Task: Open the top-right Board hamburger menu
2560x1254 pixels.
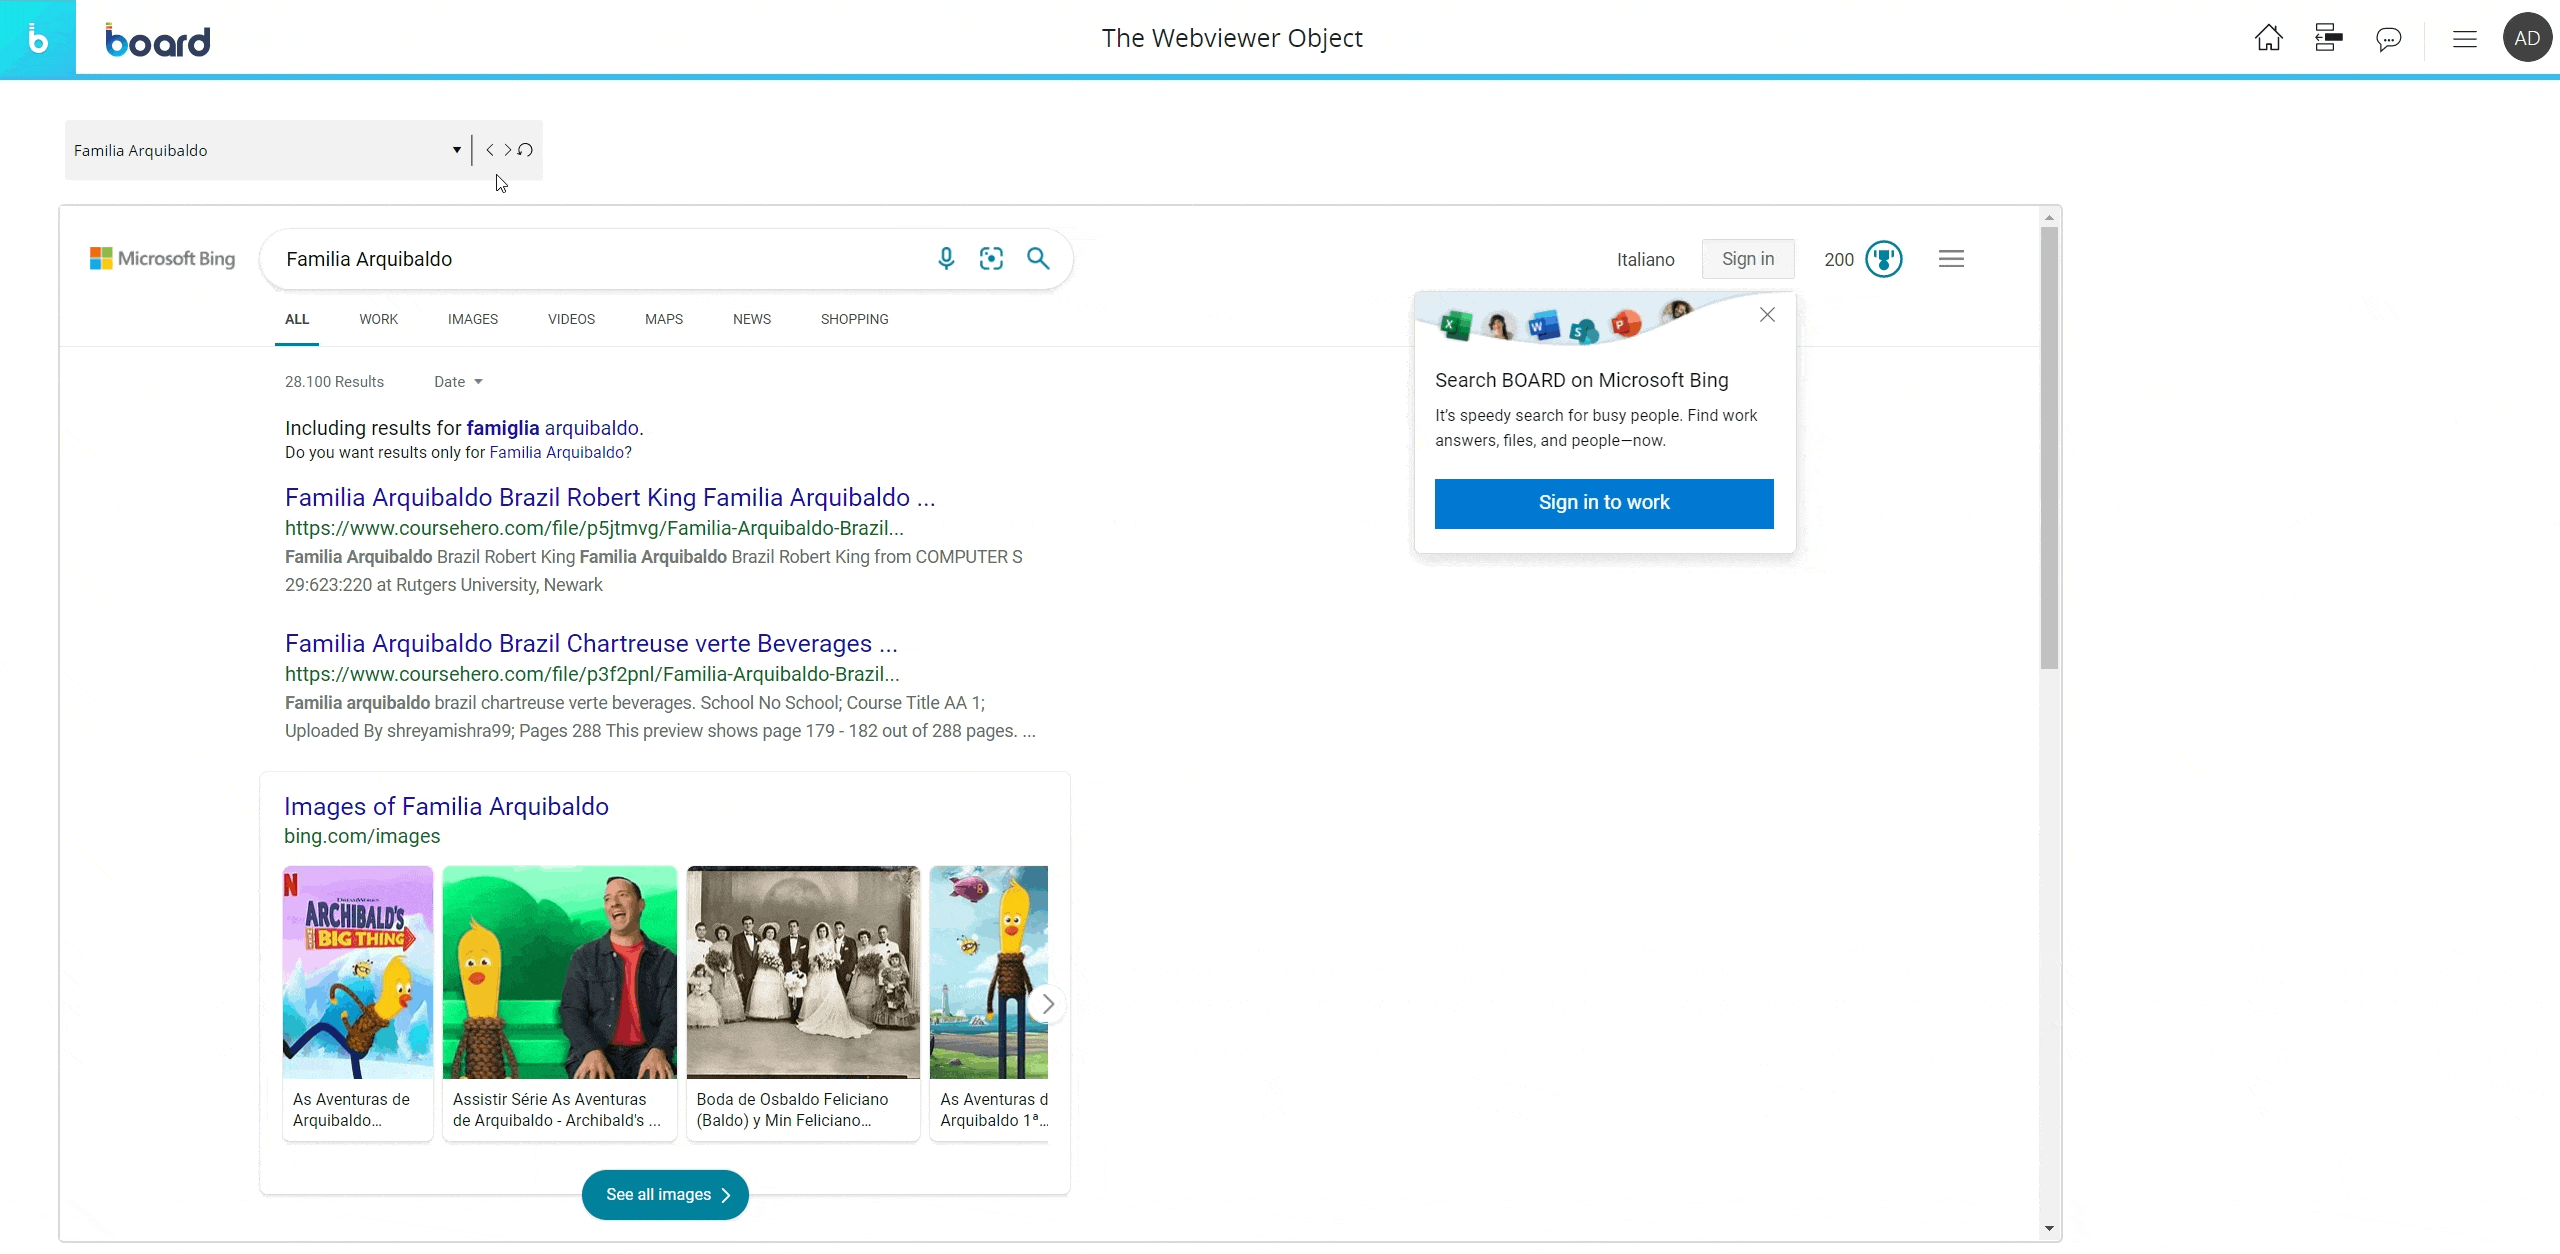Action: 2464,39
